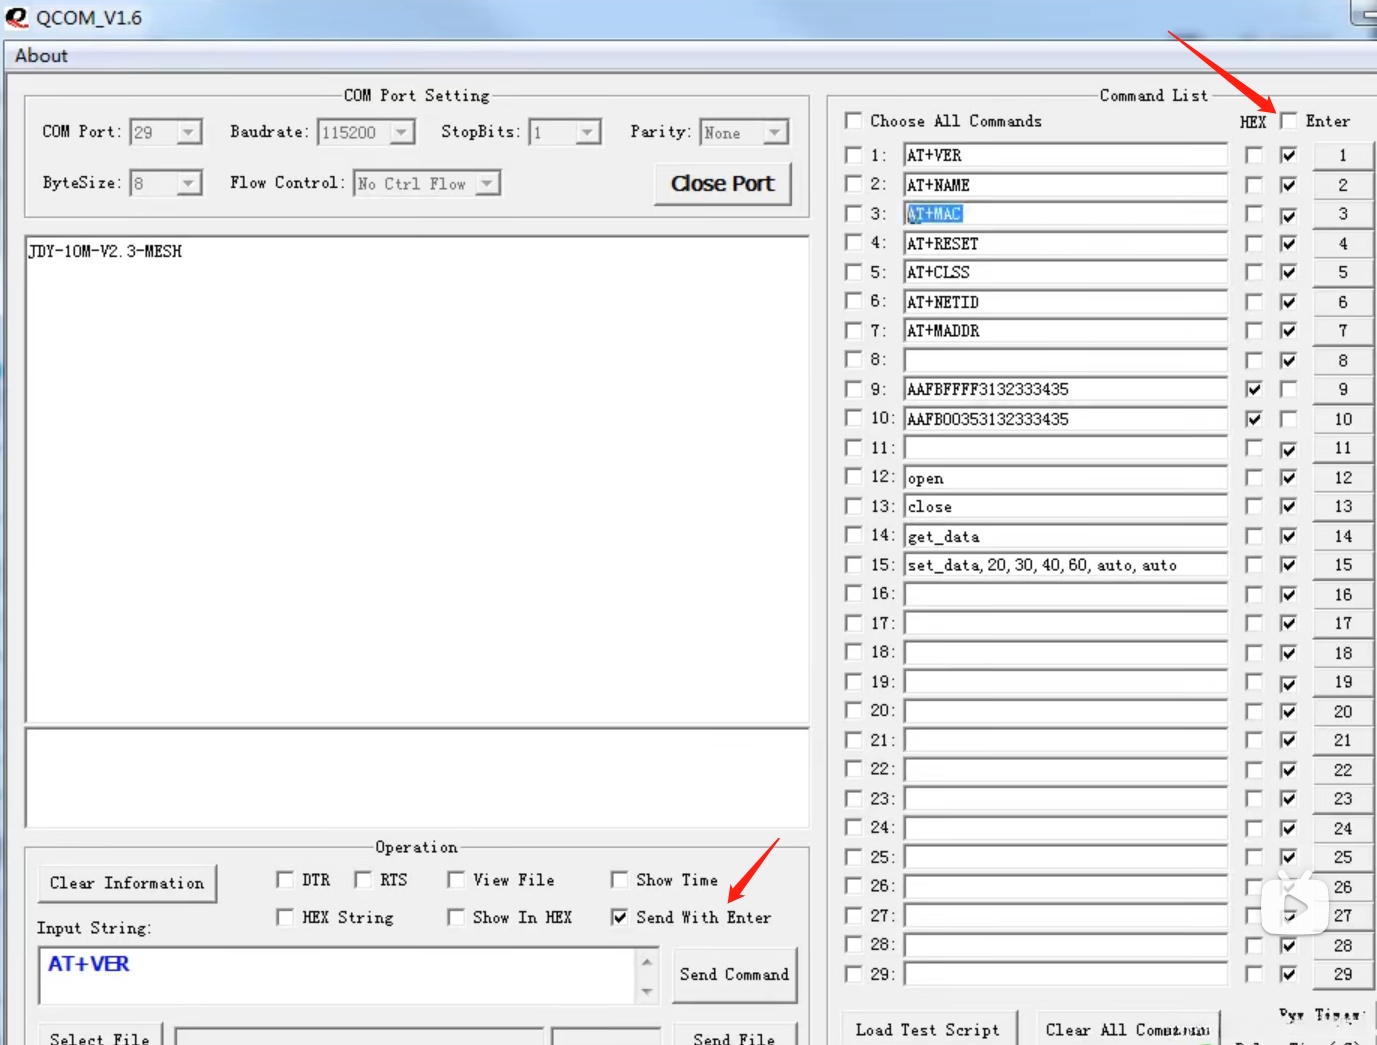The width and height of the screenshot is (1377, 1045).
Task: Click the Clear Information button
Action: [x=127, y=883]
